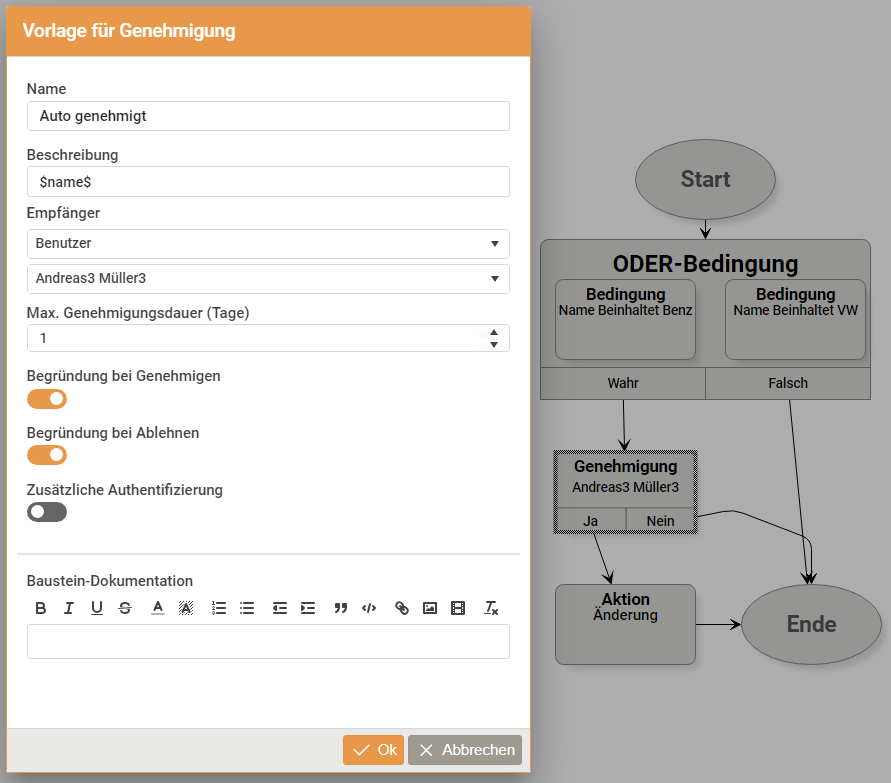Apply italic formatting in editor toolbar
The width and height of the screenshot is (891, 783).
69,608
